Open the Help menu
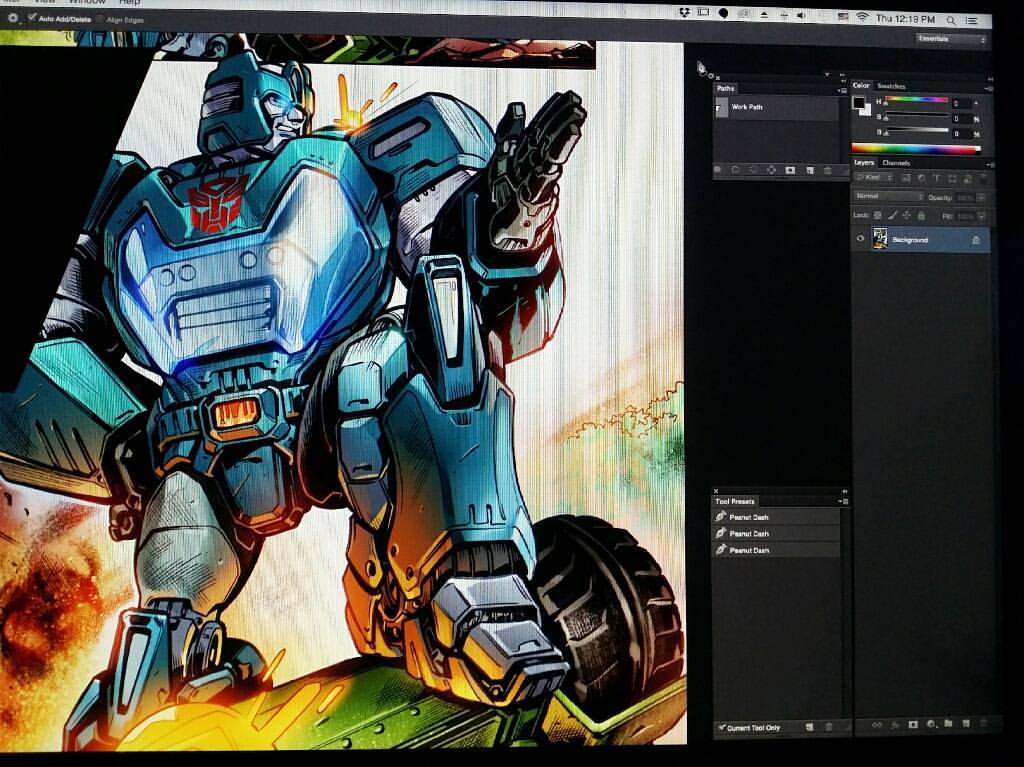The height and width of the screenshot is (767, 1024). pos(129,2)
